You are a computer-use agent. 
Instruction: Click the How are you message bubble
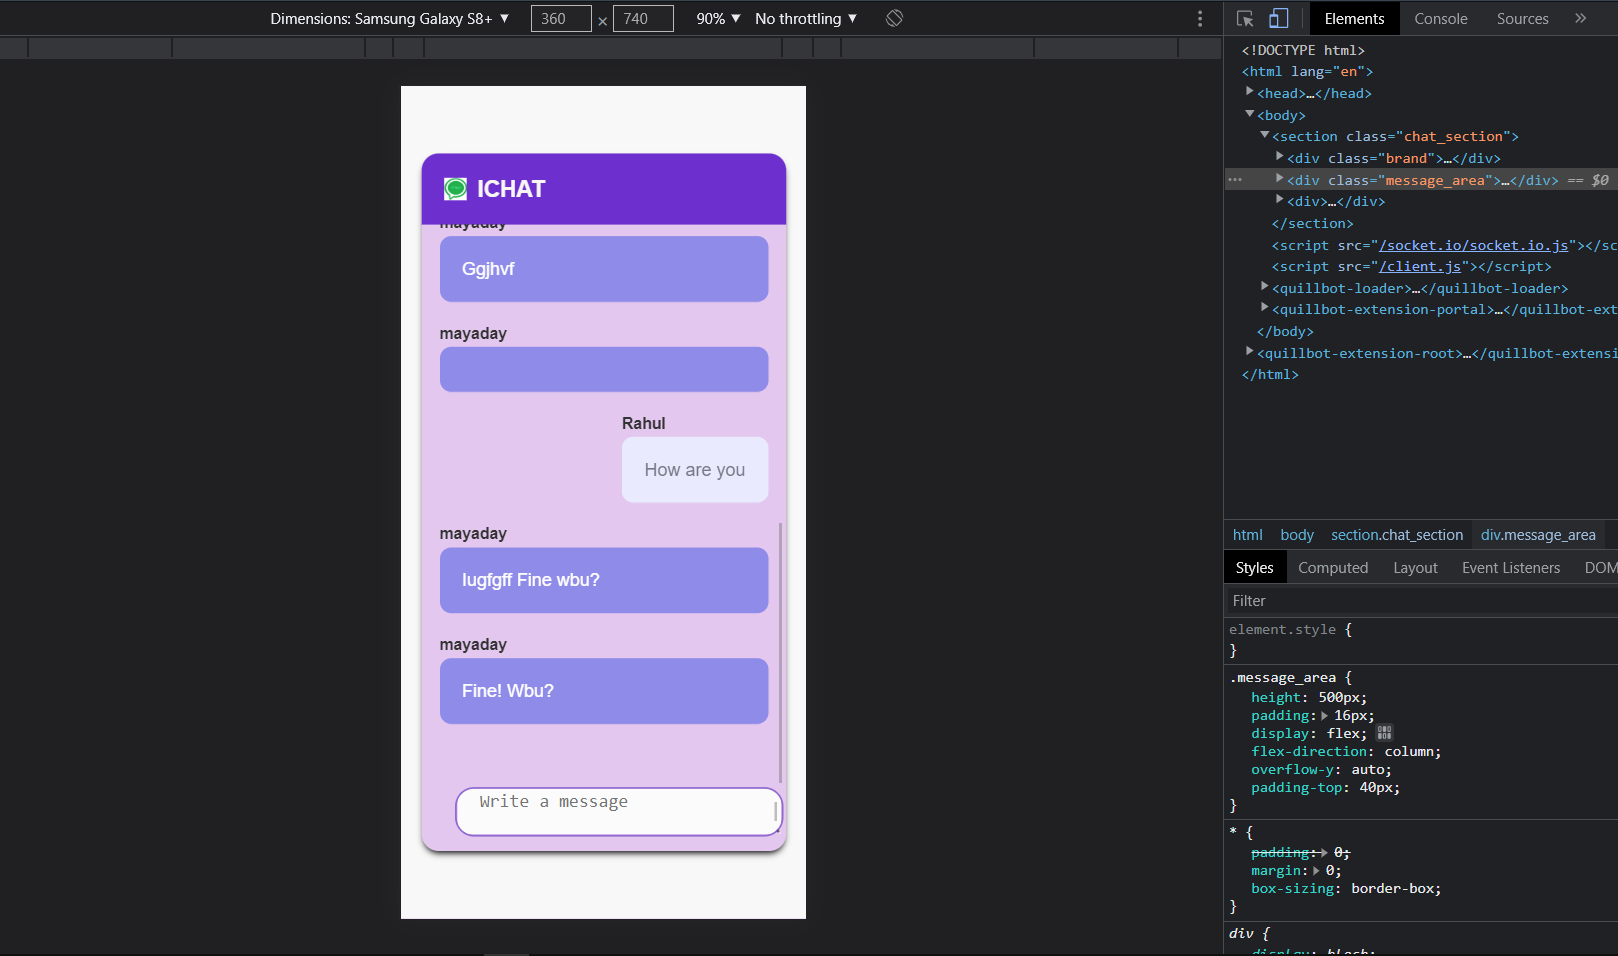[x=695, y=470]
